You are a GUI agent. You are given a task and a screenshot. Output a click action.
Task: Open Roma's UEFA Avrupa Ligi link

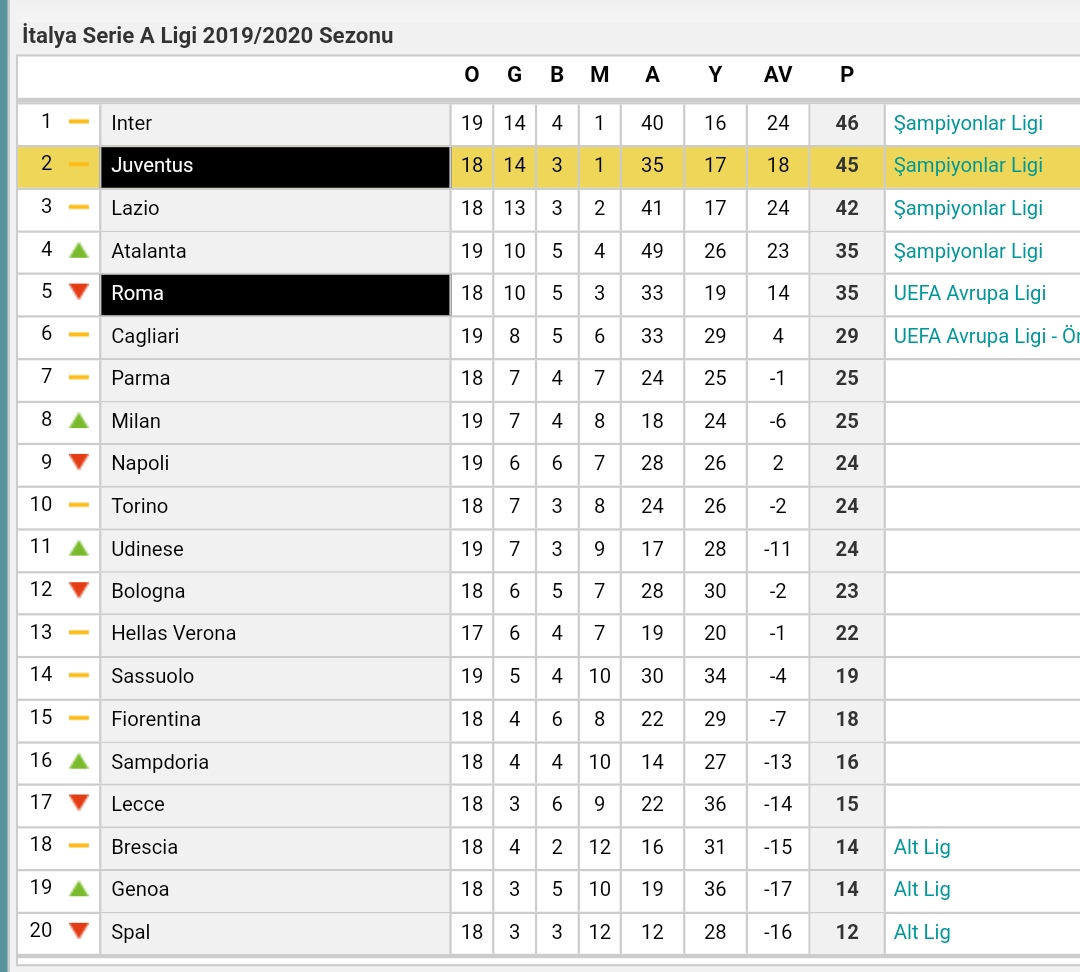[x=969, y=293]
